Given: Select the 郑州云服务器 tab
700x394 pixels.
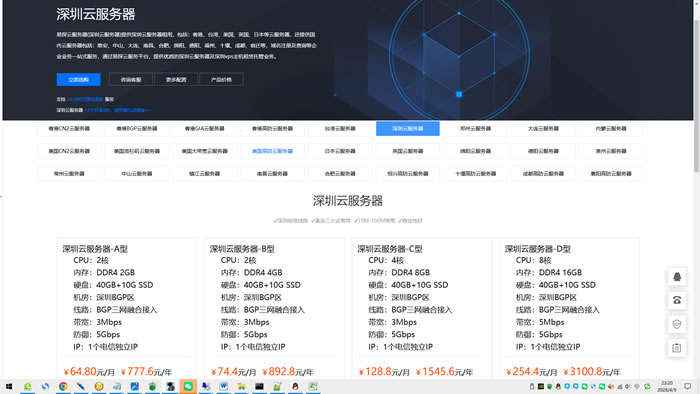Looking at the screenshot, I should click(475, 129).
